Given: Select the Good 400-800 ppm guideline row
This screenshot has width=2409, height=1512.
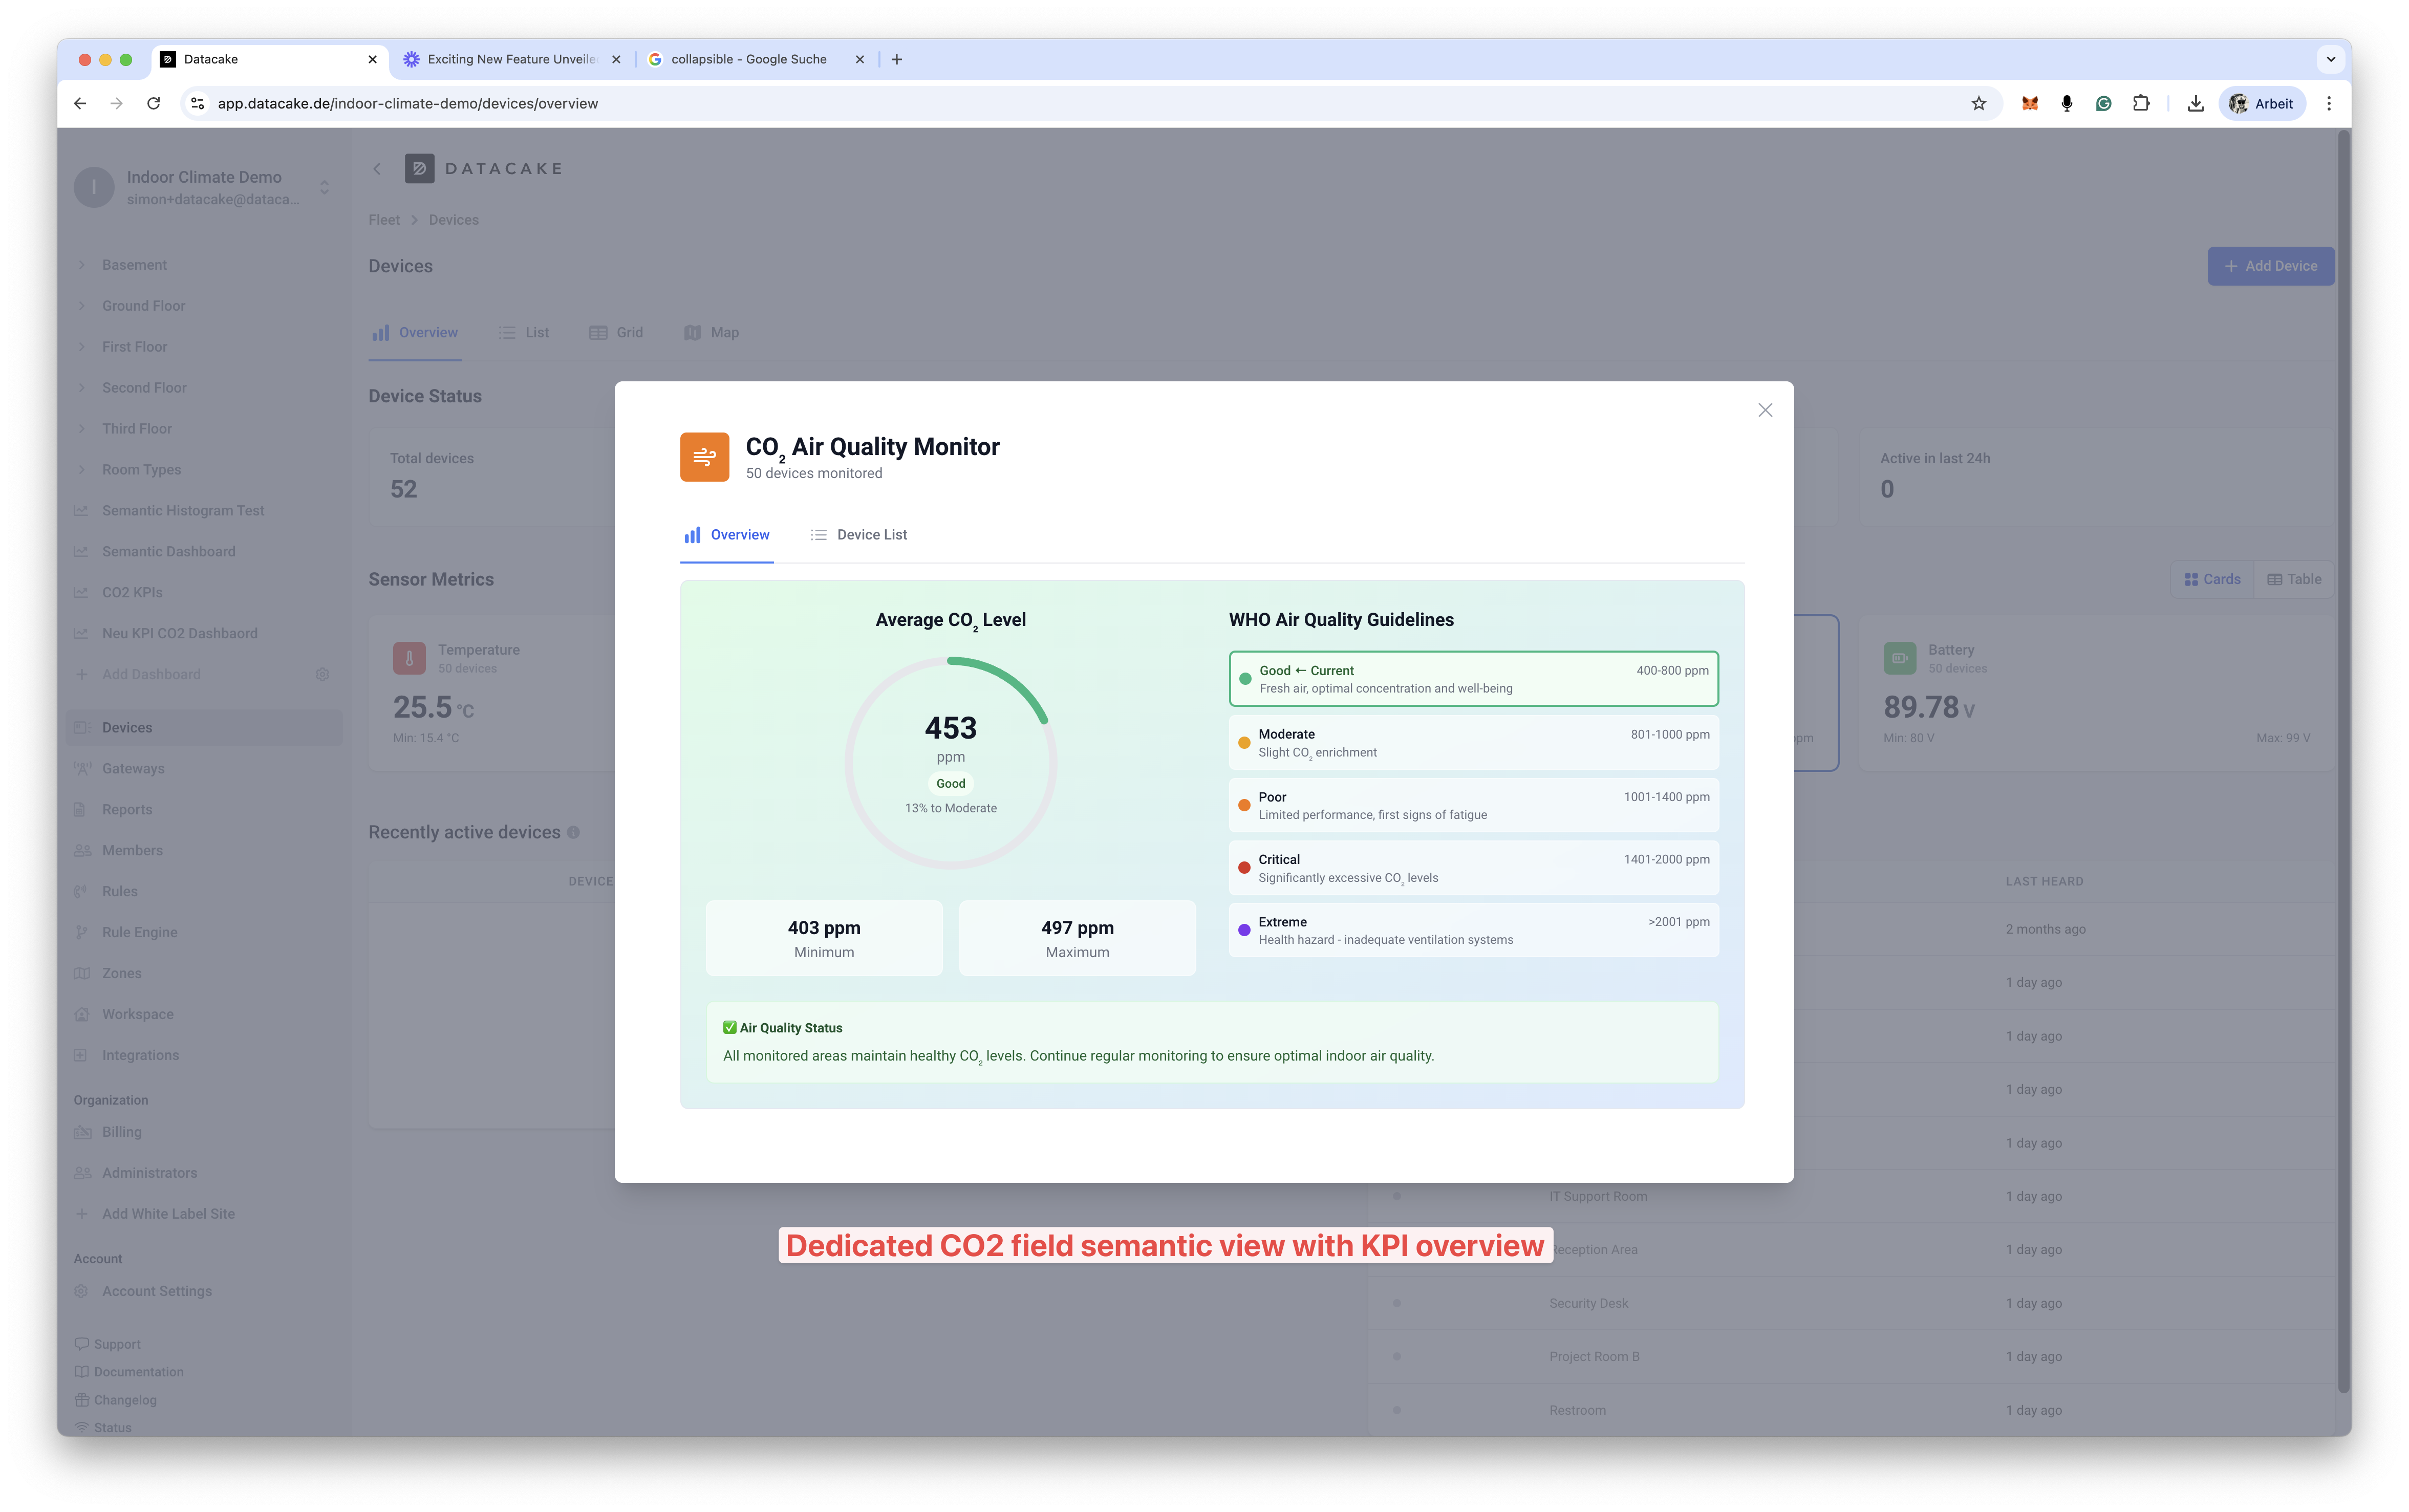Looking at the screenshot, I should coord(1473,679).
